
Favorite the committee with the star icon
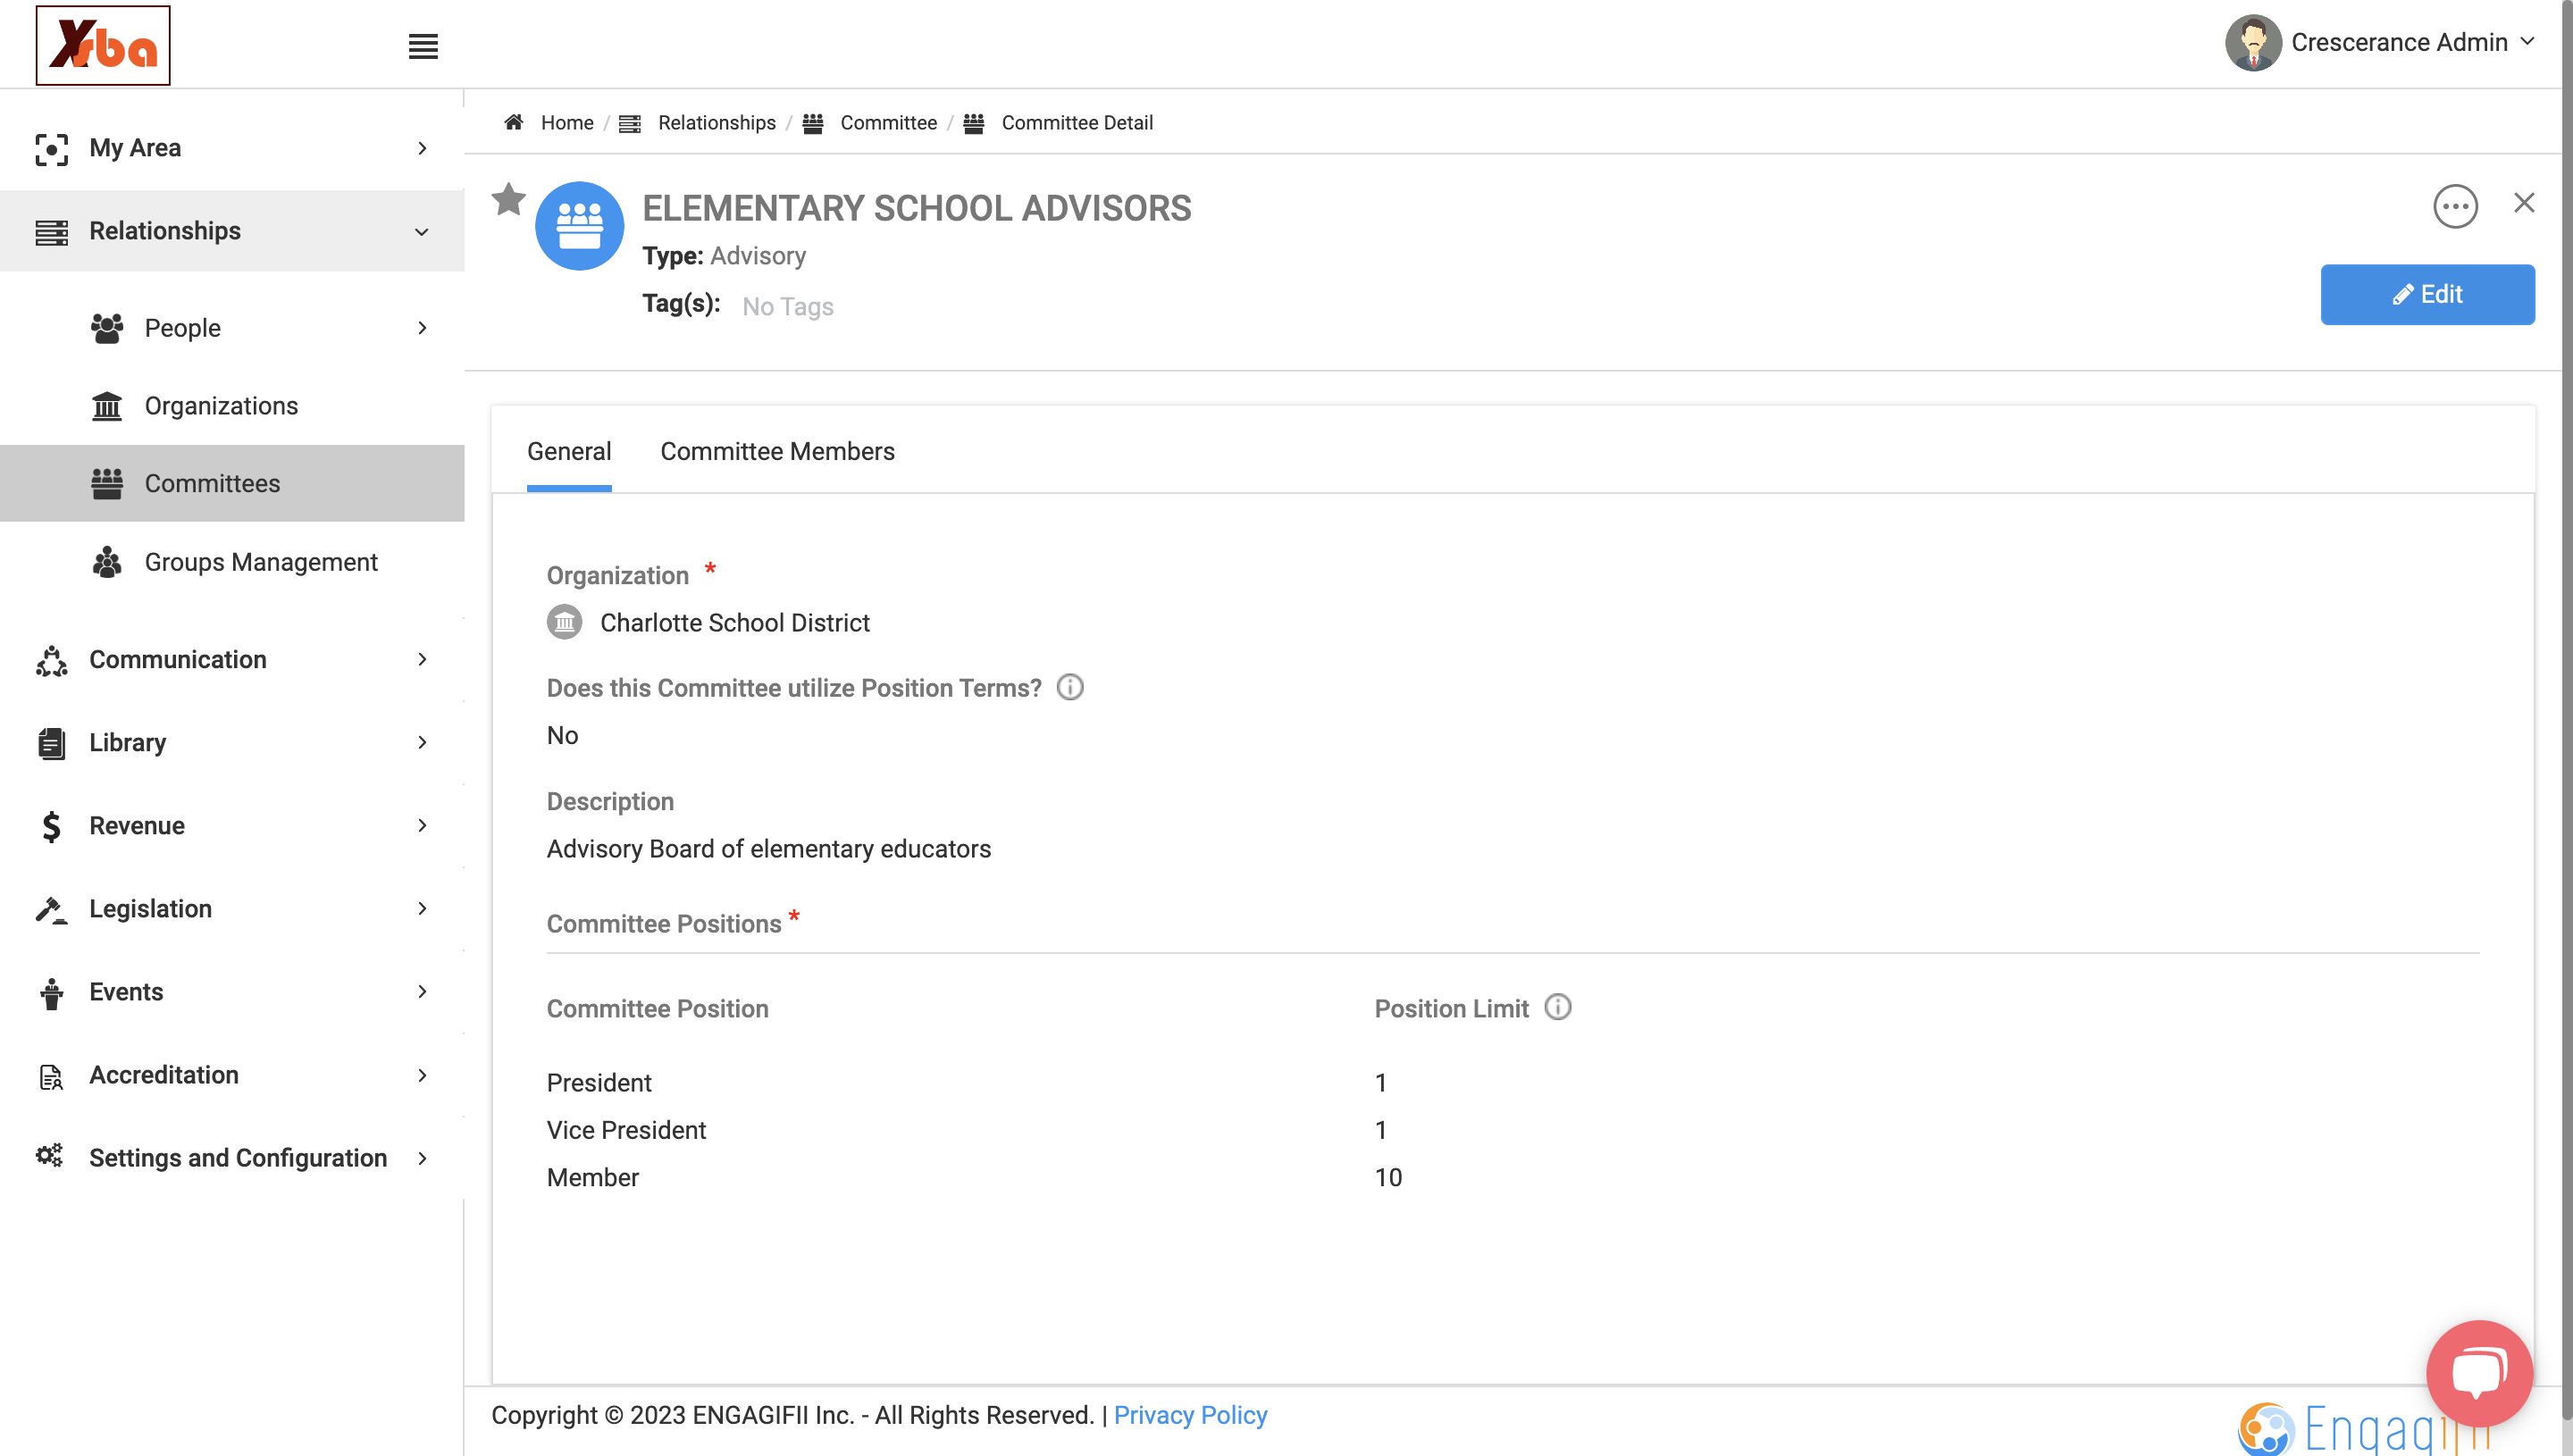pyautogui.click(x=508, y=199)
